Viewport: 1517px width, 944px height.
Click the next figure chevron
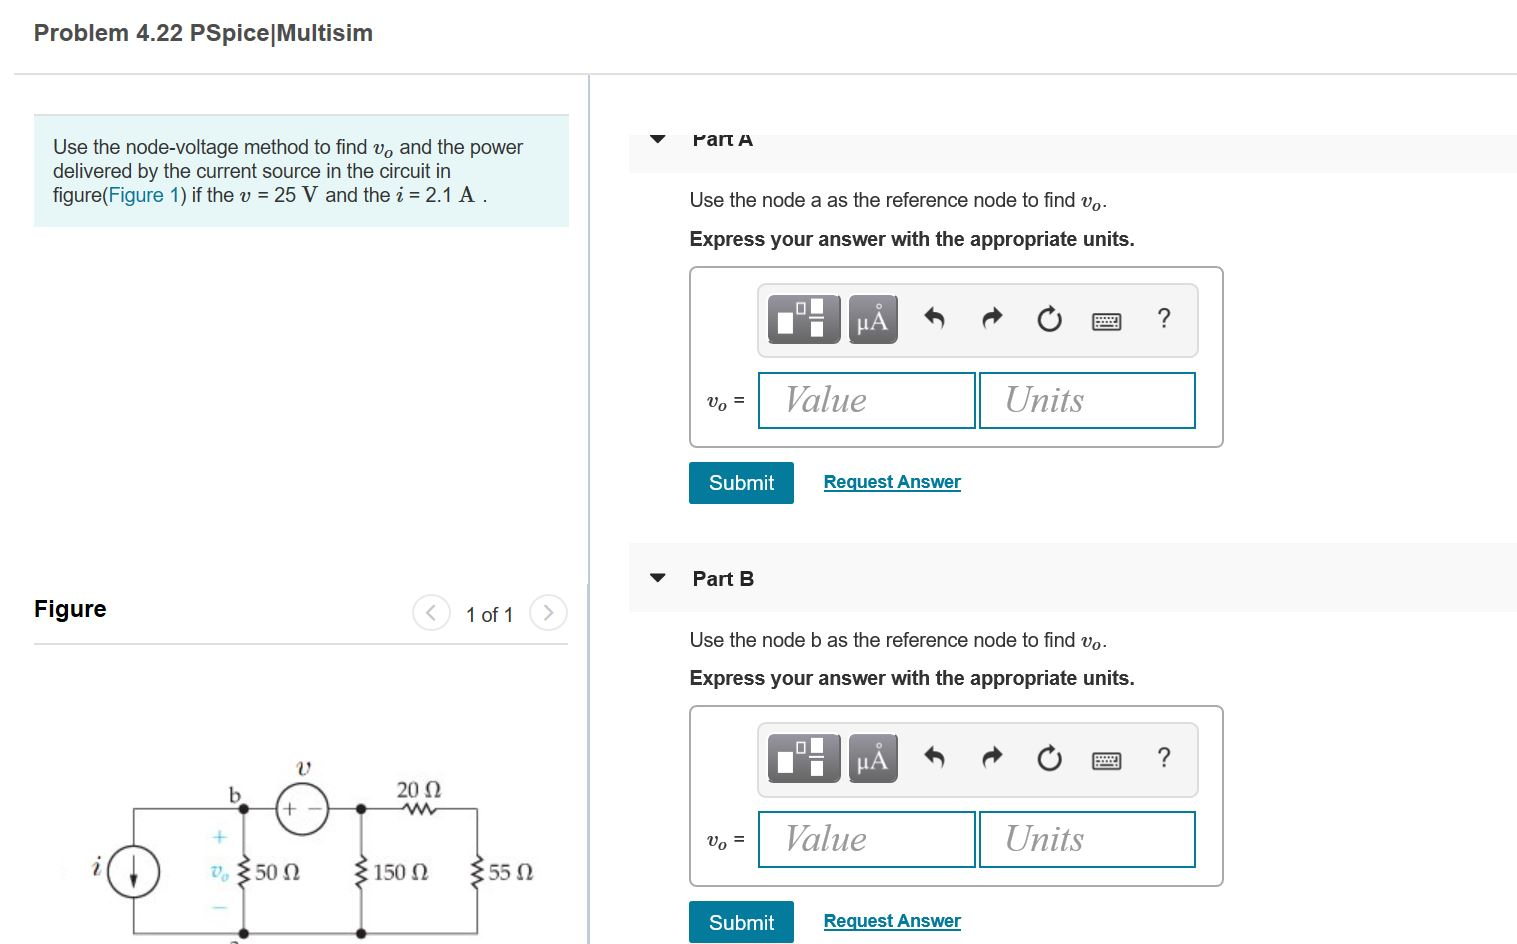548,613
